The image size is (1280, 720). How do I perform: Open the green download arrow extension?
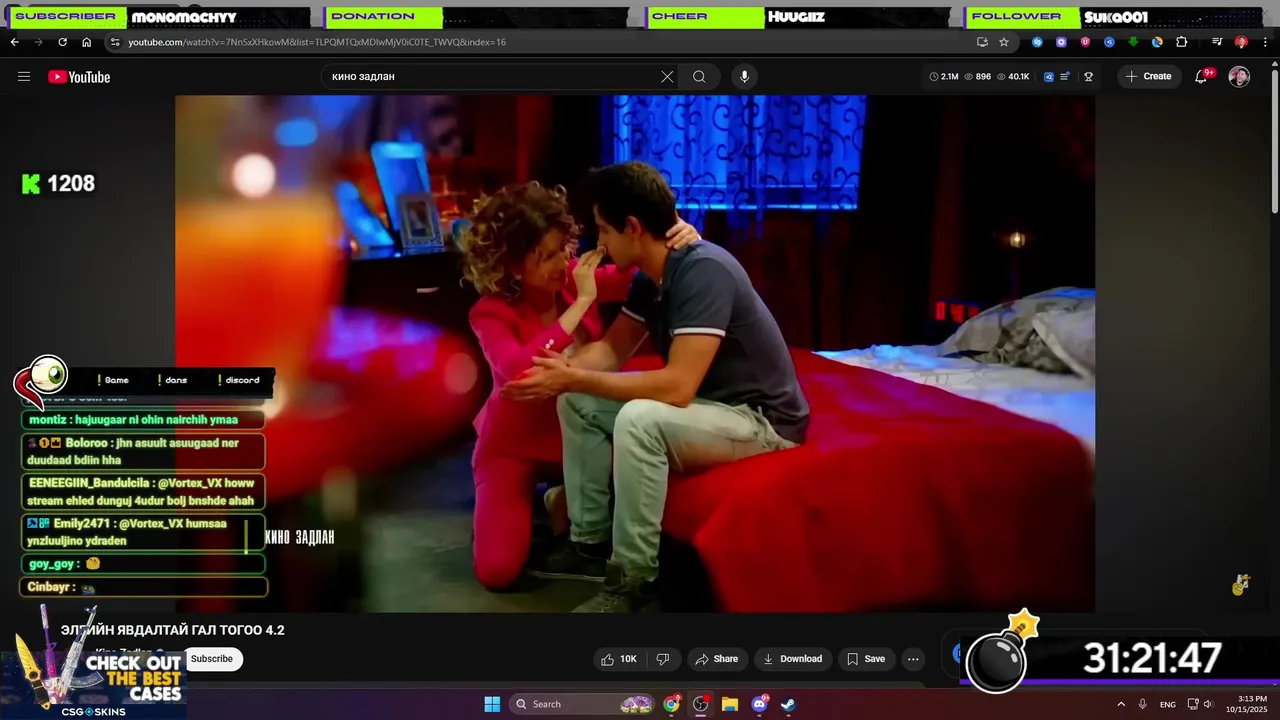(x=1133, y=42)
